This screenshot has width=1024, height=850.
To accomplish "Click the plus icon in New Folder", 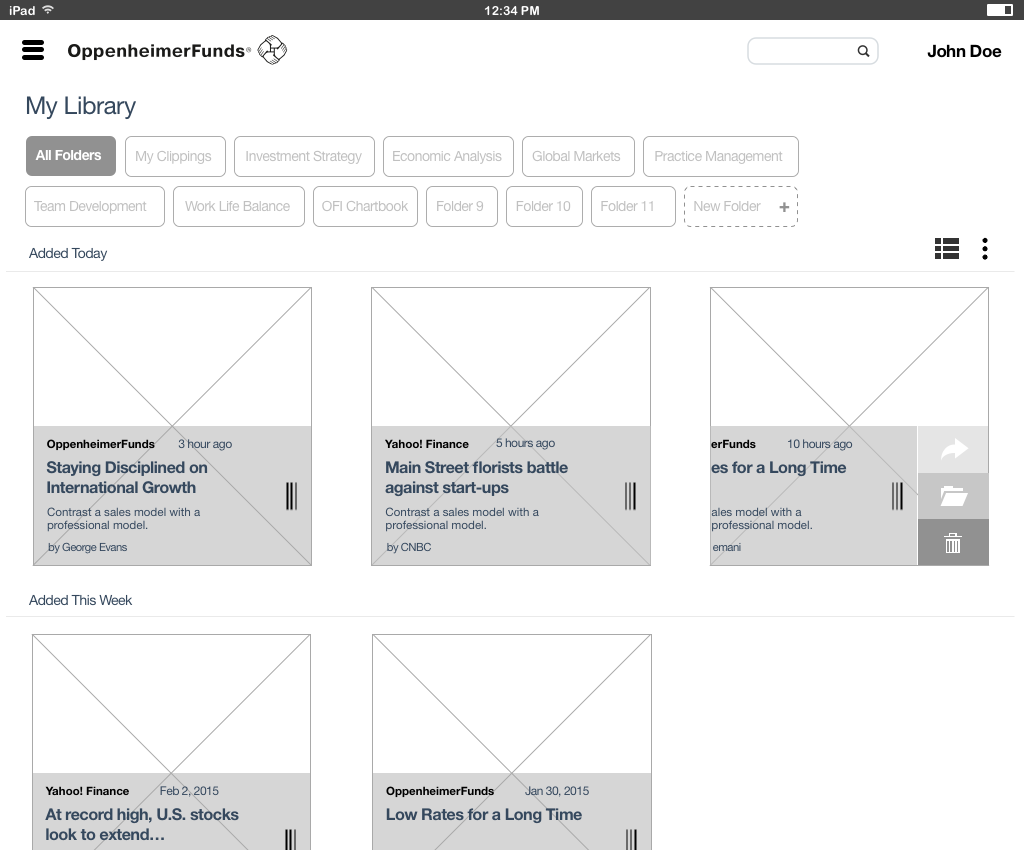I will pos(784,207).
